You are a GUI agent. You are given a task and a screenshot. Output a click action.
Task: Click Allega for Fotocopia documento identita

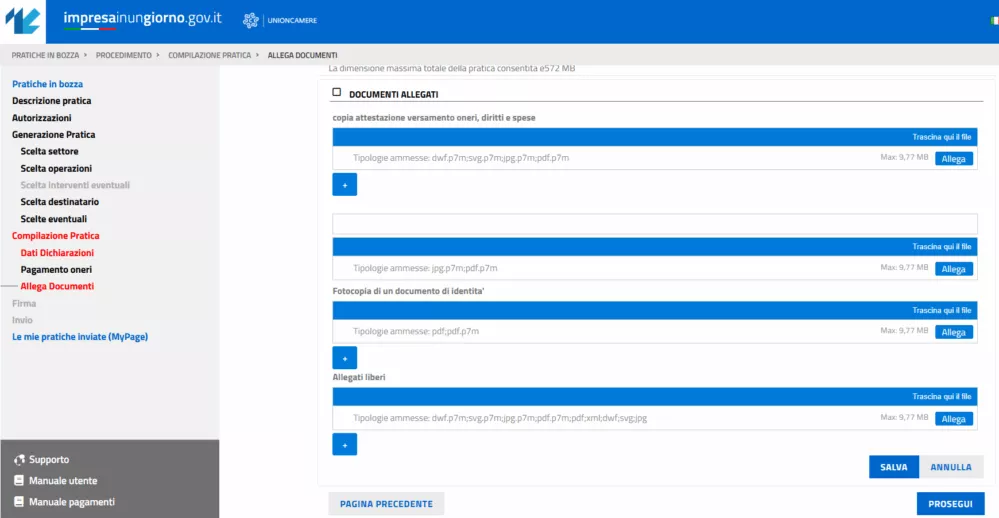[x=953, y=332]
